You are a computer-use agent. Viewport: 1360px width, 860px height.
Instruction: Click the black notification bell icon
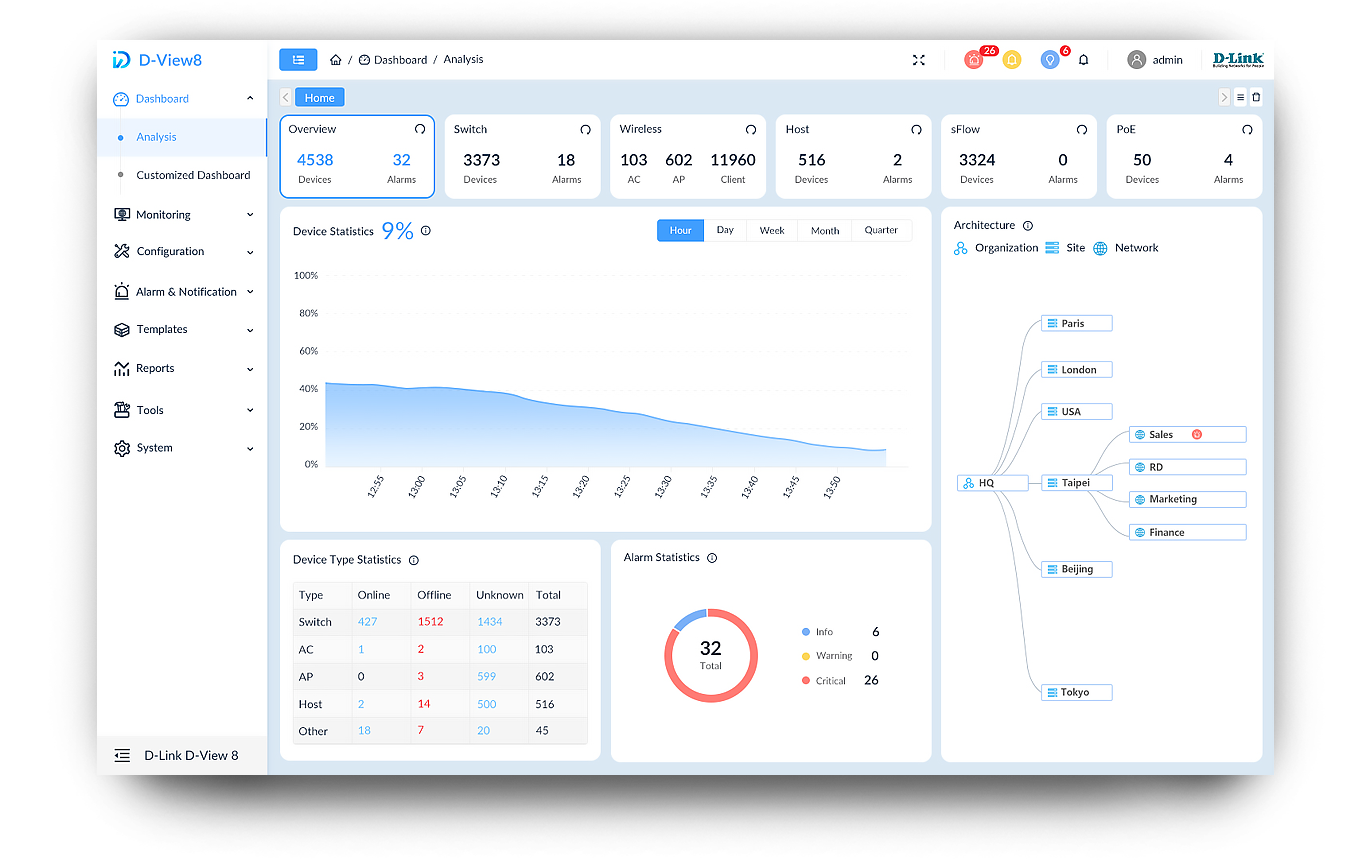pos(1083,60)
